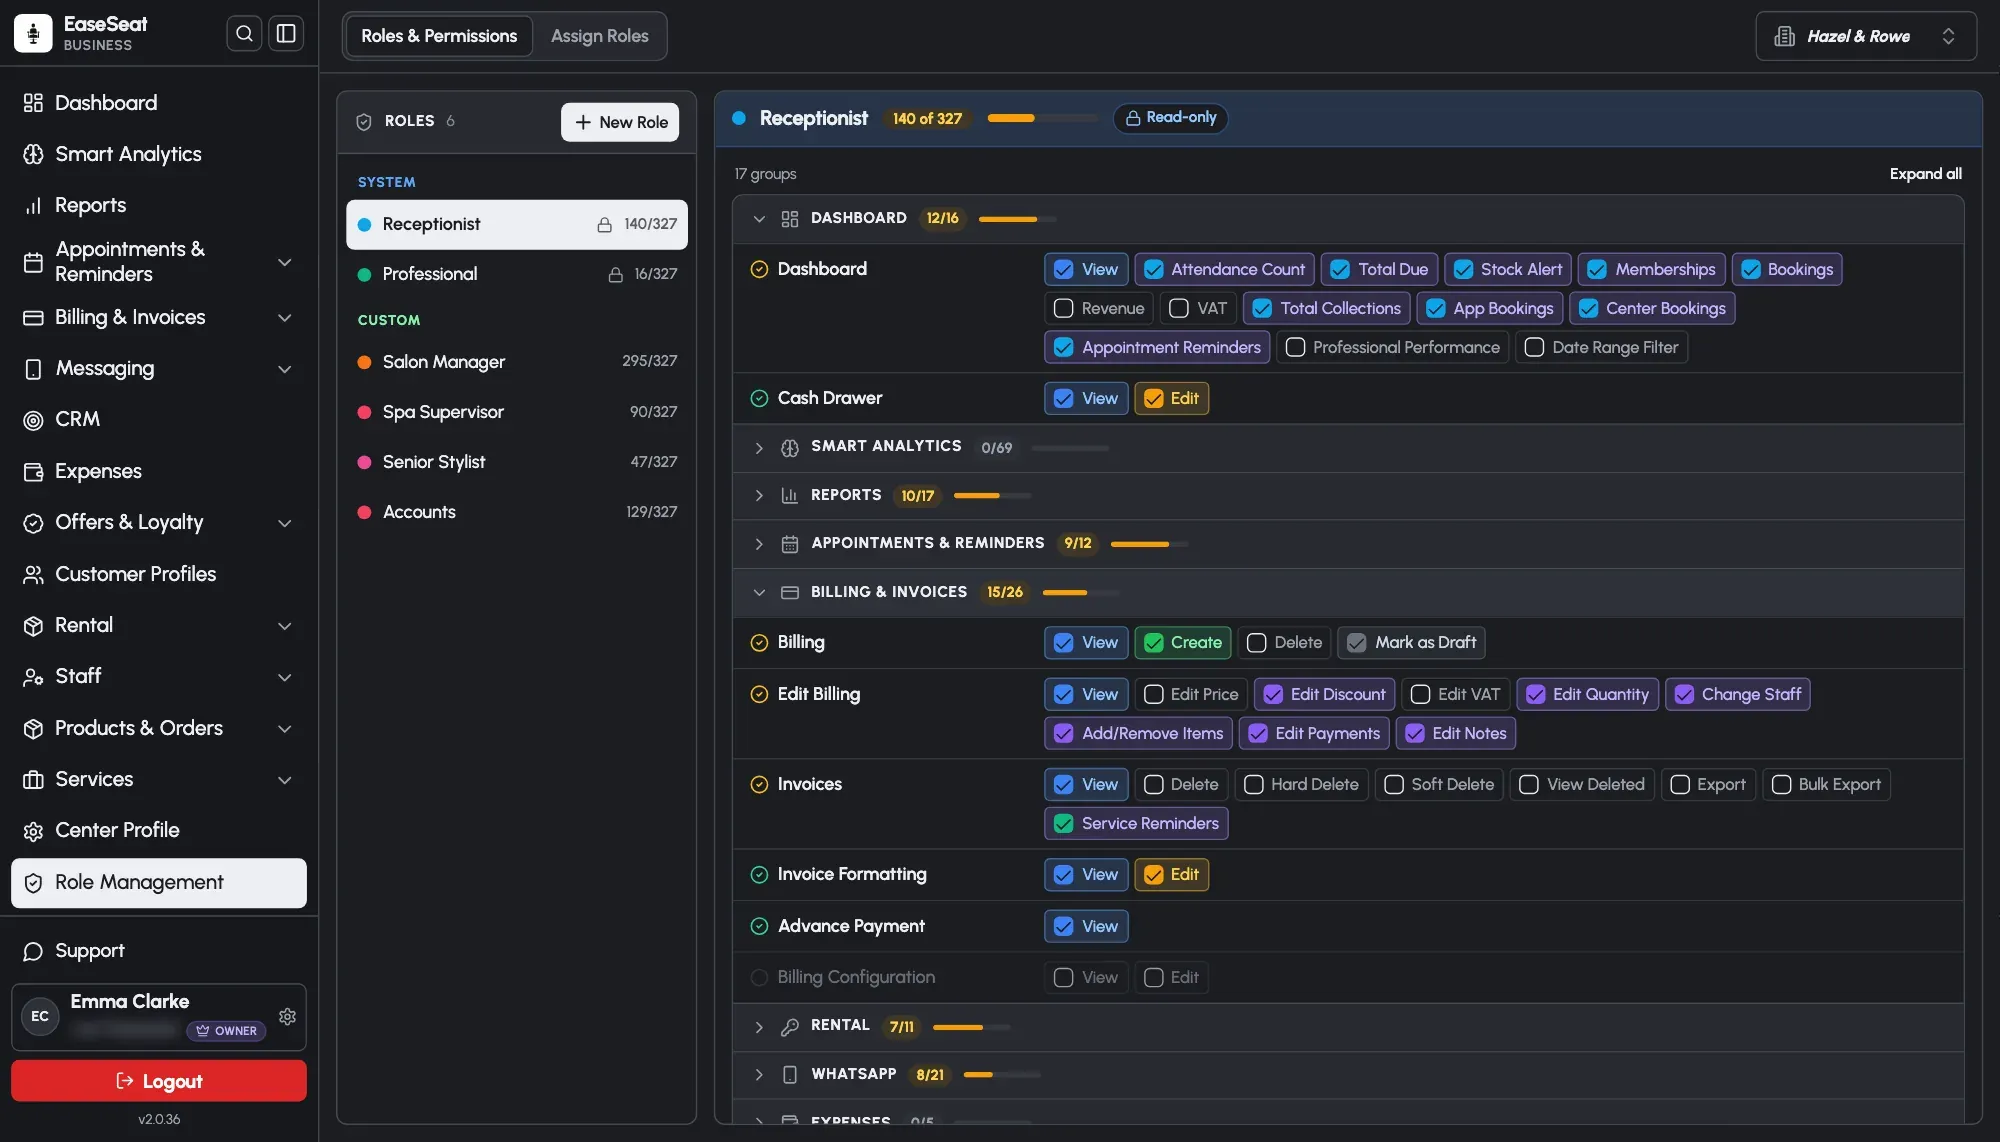Click the OWNER badge under Emma Clarke
Screen dimensions: 2000x1142
point(226,1031)
